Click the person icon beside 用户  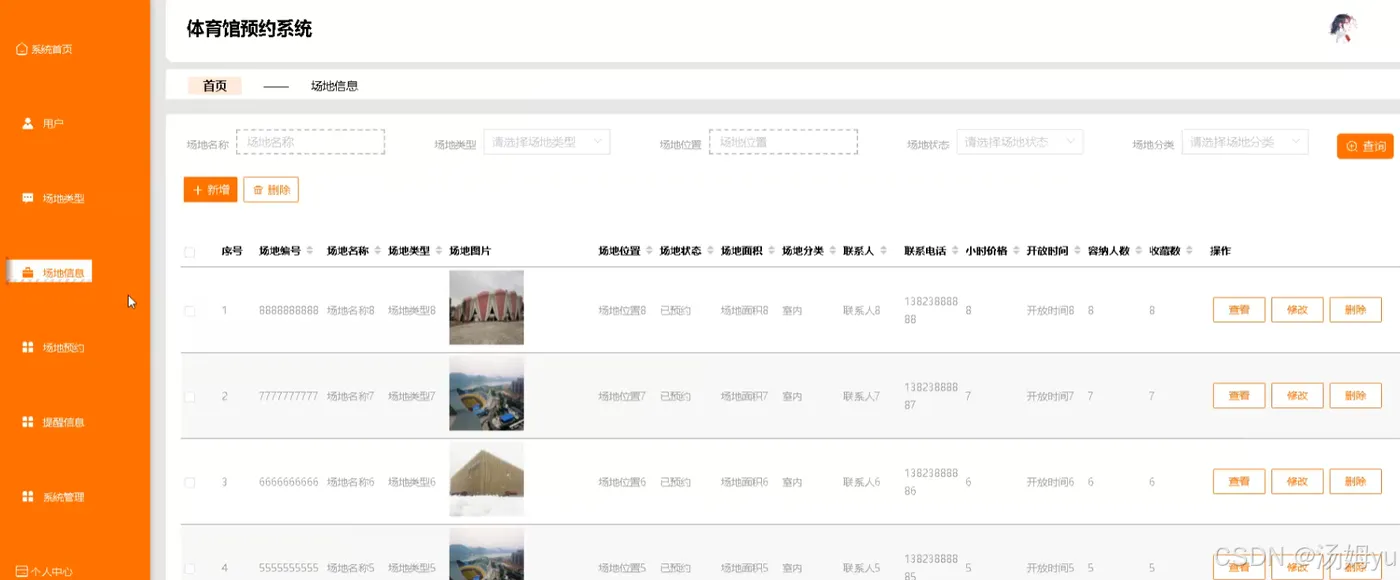click(x=28, y=123)
